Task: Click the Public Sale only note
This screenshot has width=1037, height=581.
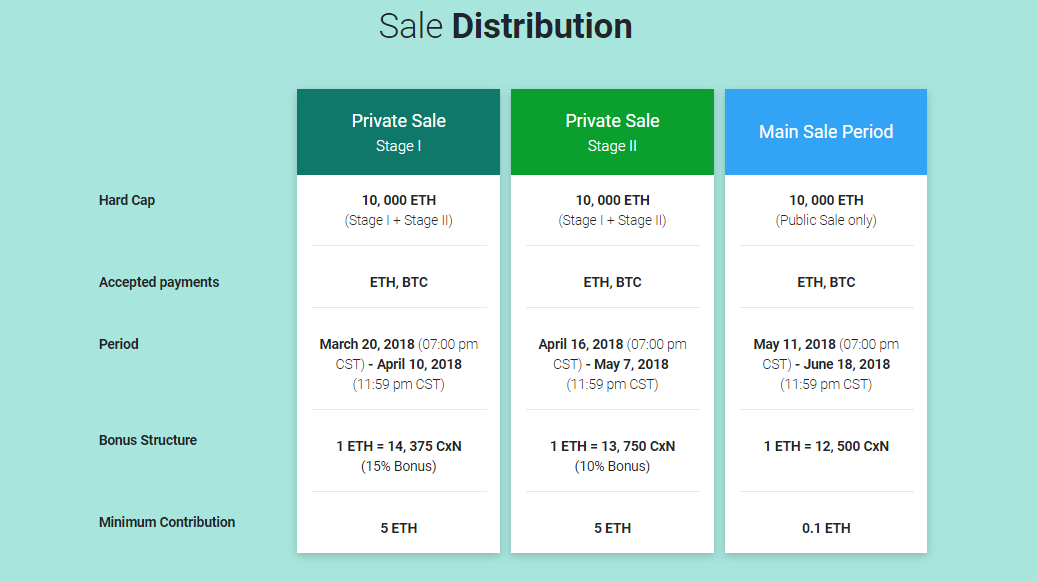Action: 826,220
